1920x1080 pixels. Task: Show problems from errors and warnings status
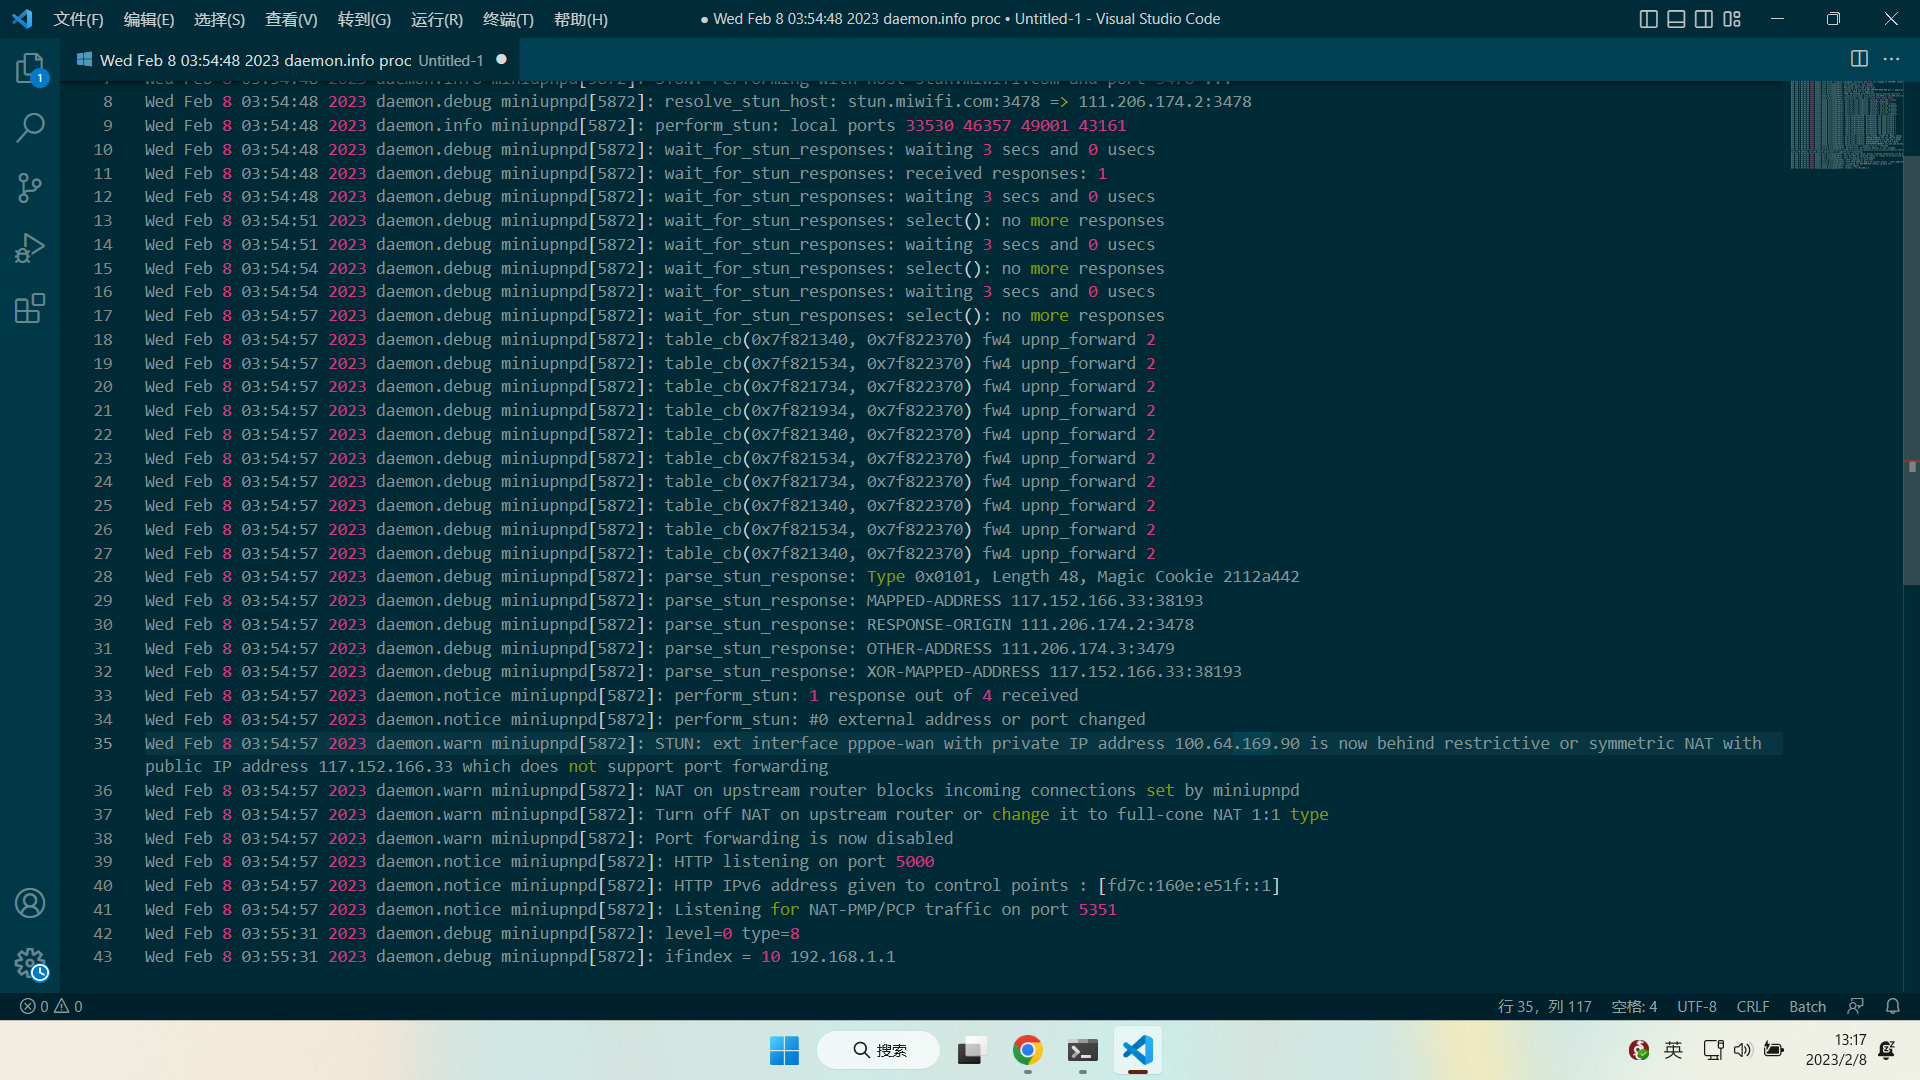click(x=51, y=1006)
